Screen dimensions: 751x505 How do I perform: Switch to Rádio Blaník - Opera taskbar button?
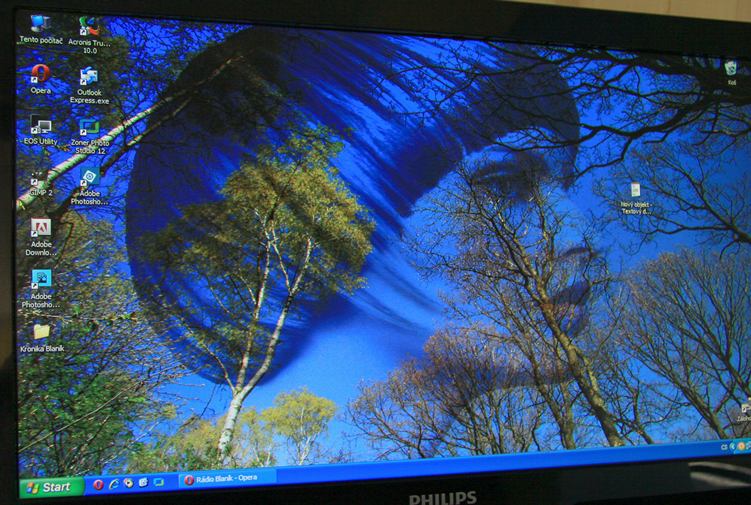point(227,479)
